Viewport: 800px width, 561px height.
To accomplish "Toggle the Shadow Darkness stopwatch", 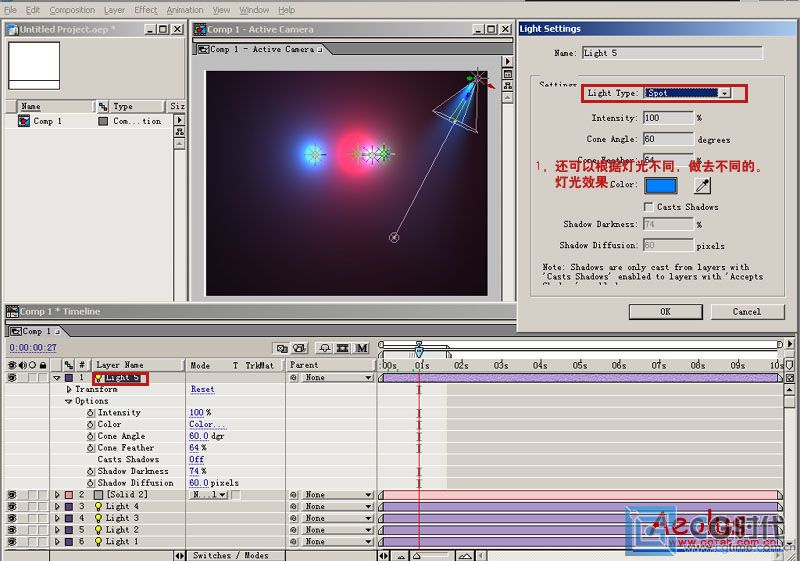I will pyautogui.click(x=90, y=471).
